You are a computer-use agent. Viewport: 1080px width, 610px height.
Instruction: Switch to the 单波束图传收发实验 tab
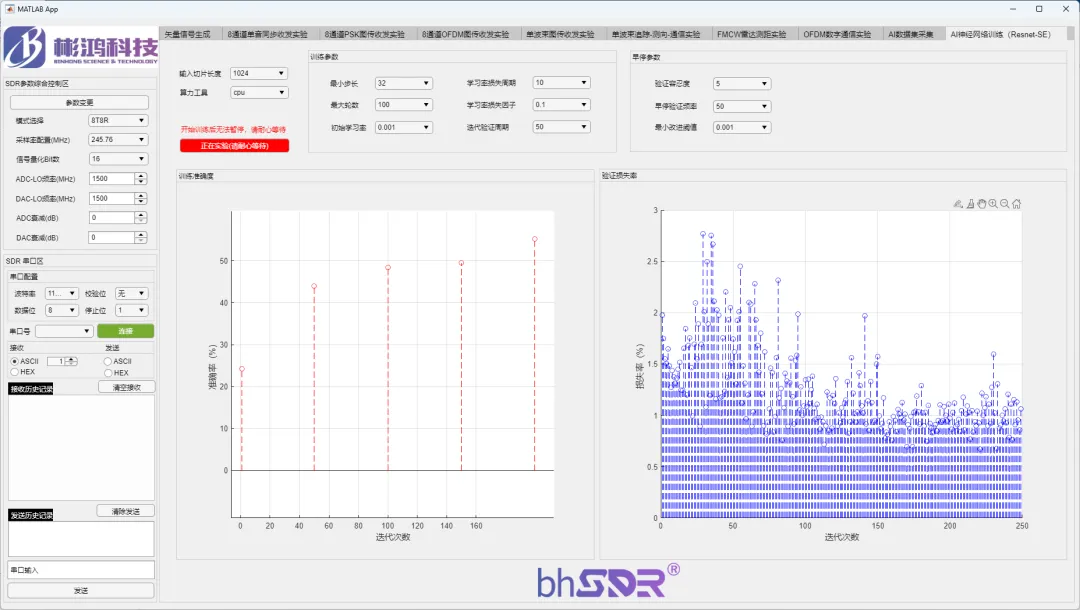[x=563, y=34]
